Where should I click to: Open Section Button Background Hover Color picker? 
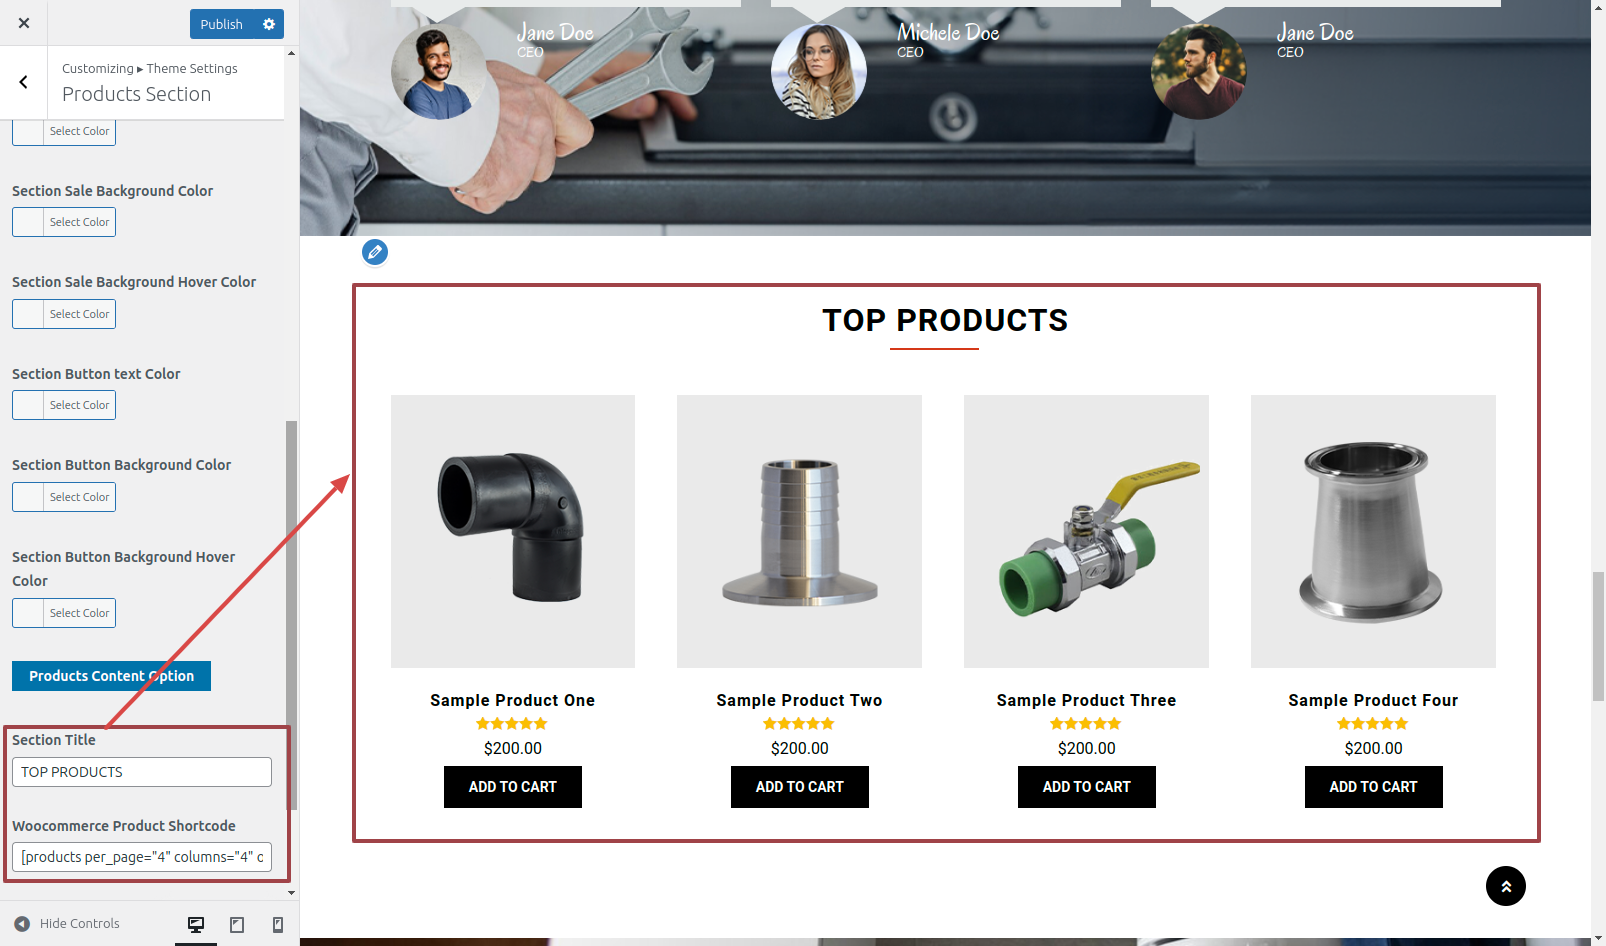pyautogui.click(x=64, y=613)
